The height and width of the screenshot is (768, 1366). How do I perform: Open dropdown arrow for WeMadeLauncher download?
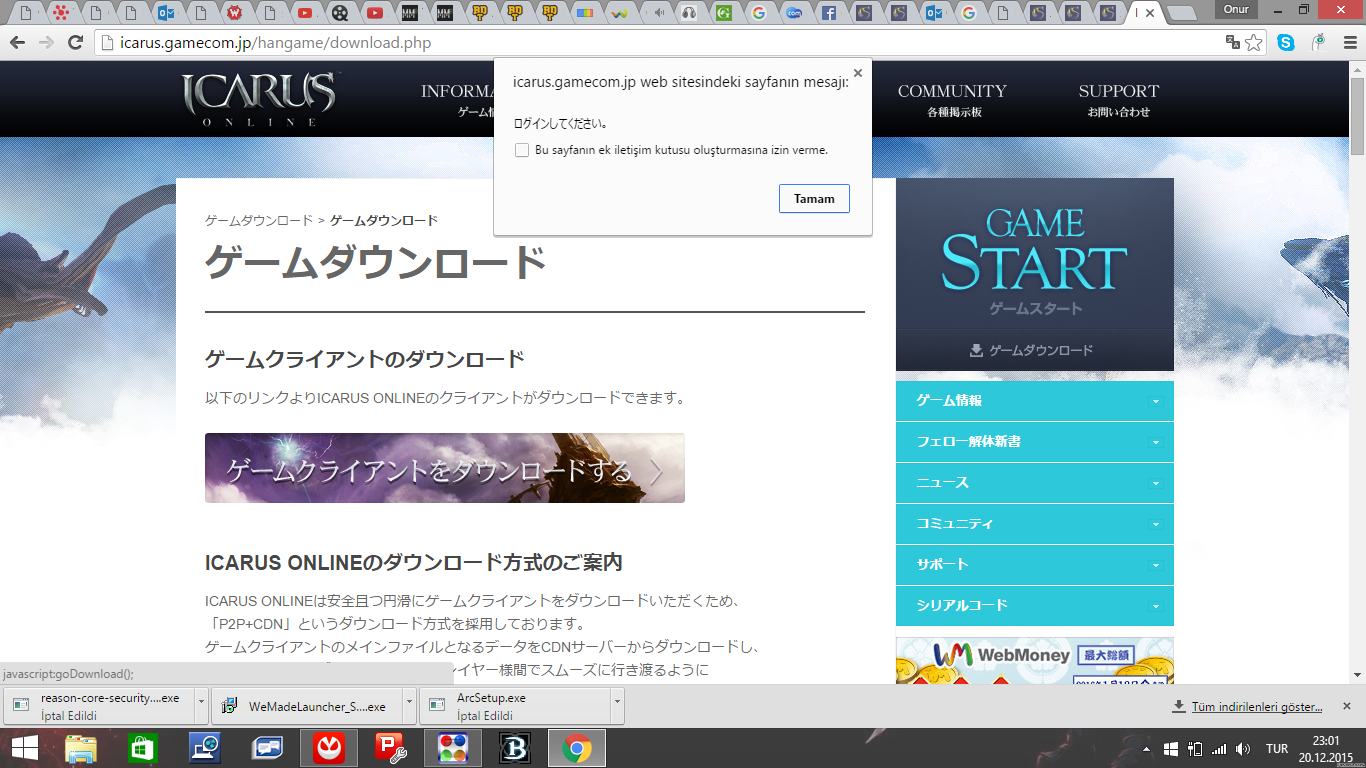tap(409, 705)
